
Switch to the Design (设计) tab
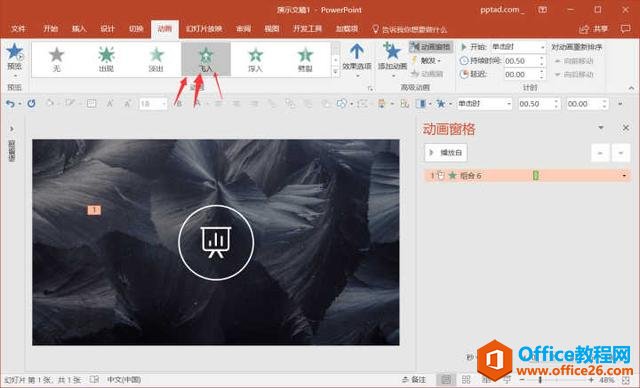point(108,29)
